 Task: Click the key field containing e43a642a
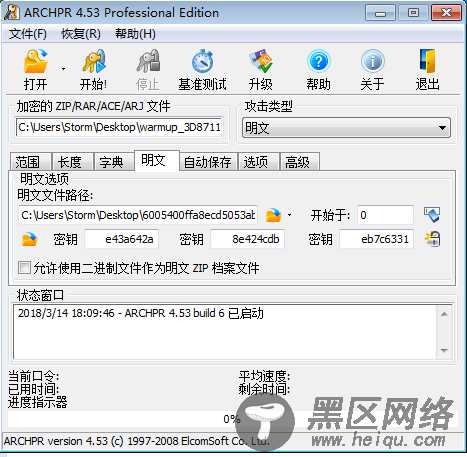[x=121, y=239]
